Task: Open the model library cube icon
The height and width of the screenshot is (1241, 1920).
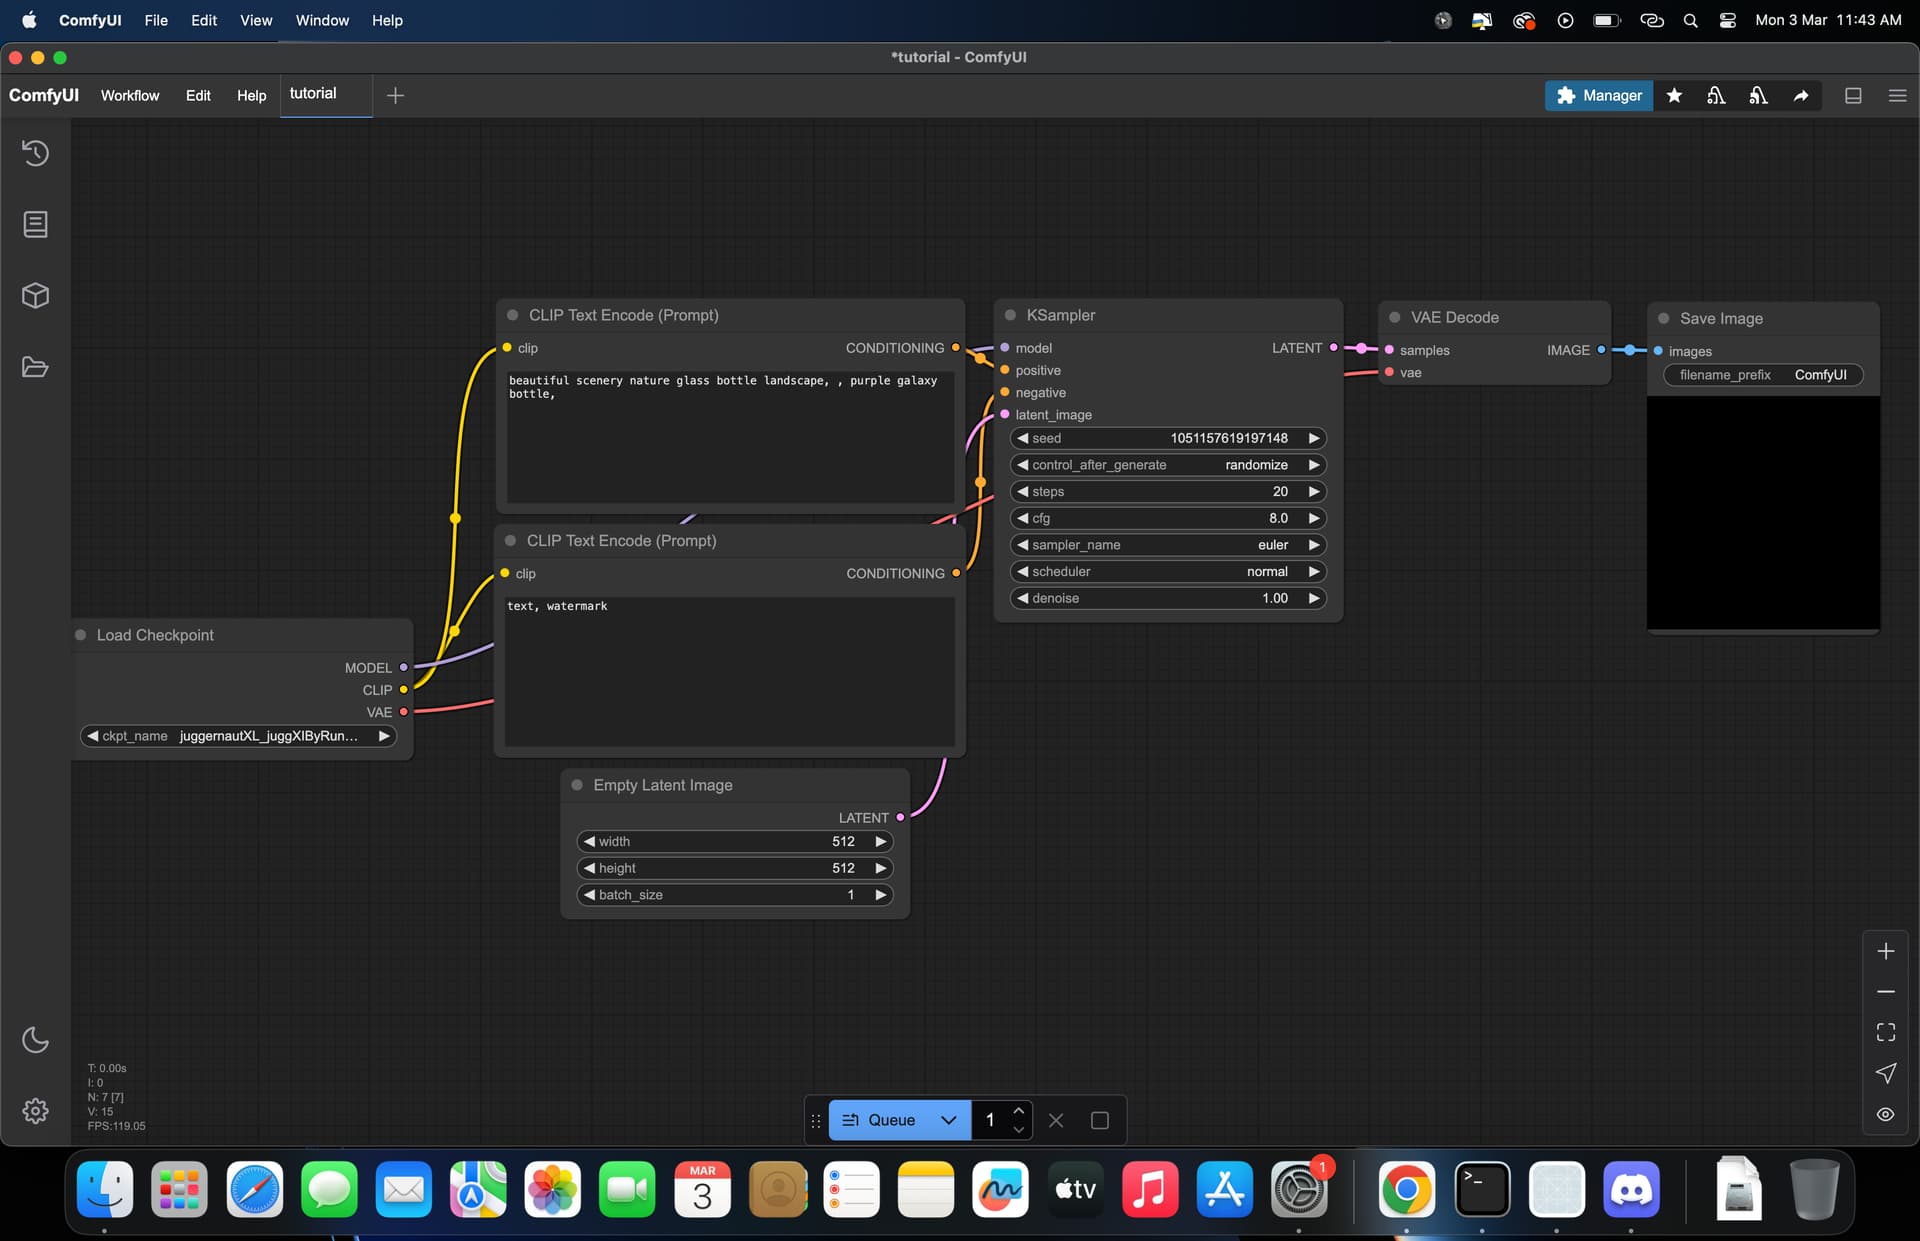Action: 36,296
